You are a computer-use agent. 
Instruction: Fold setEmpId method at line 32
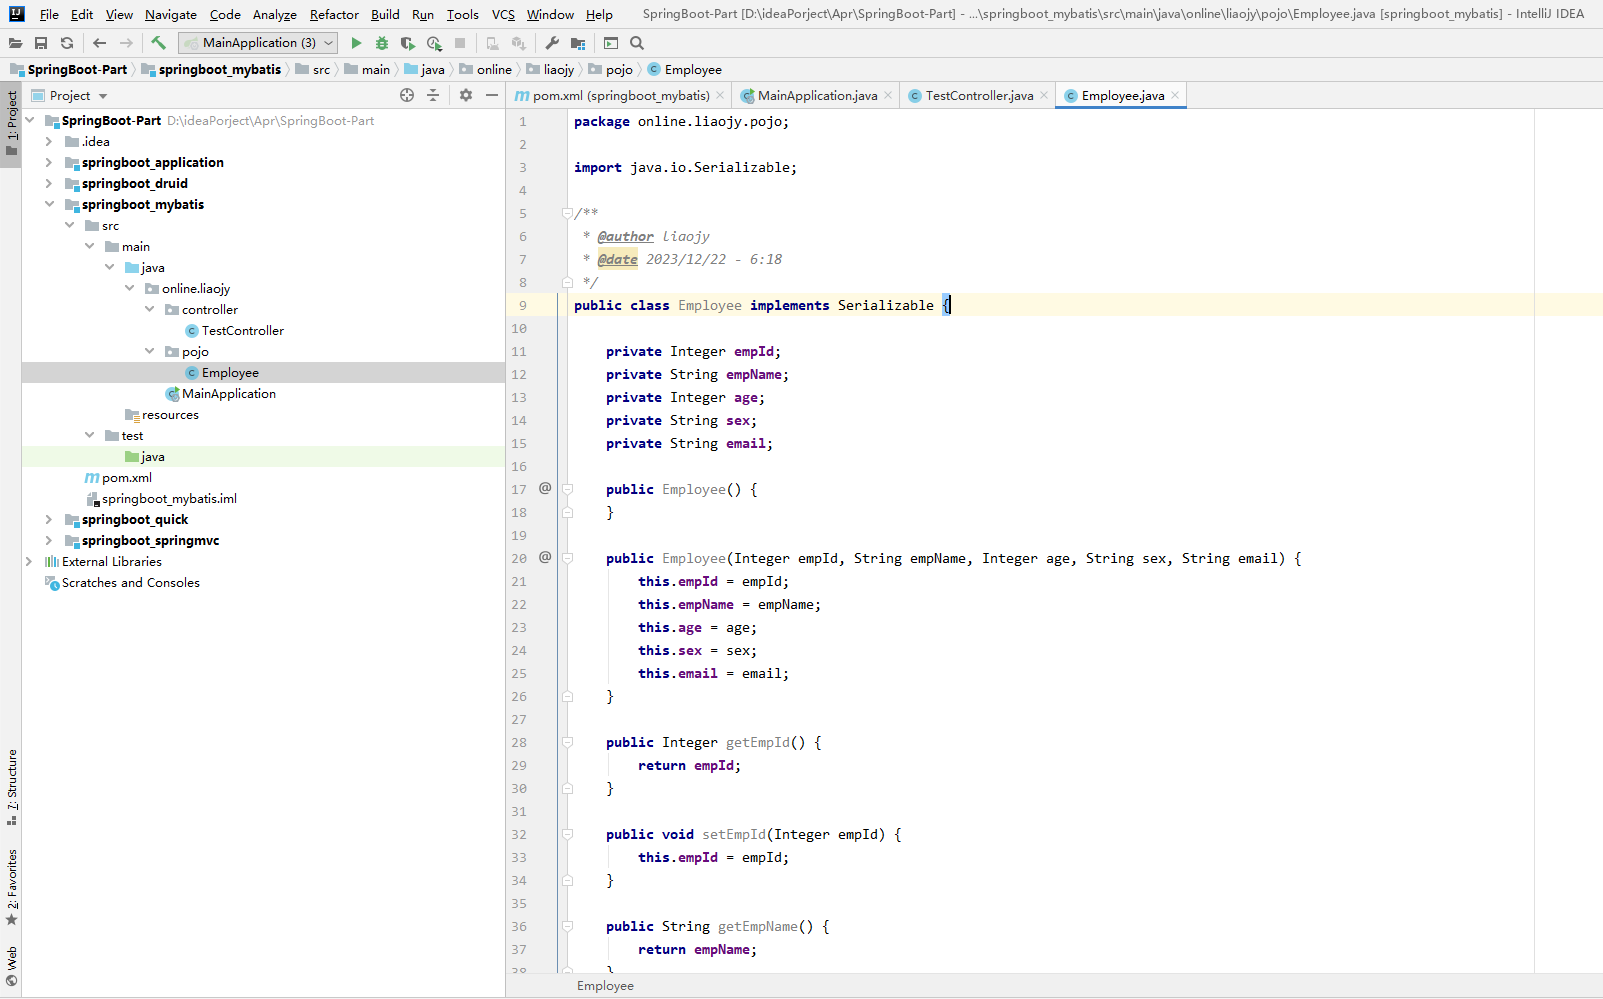tap(567, 834)
